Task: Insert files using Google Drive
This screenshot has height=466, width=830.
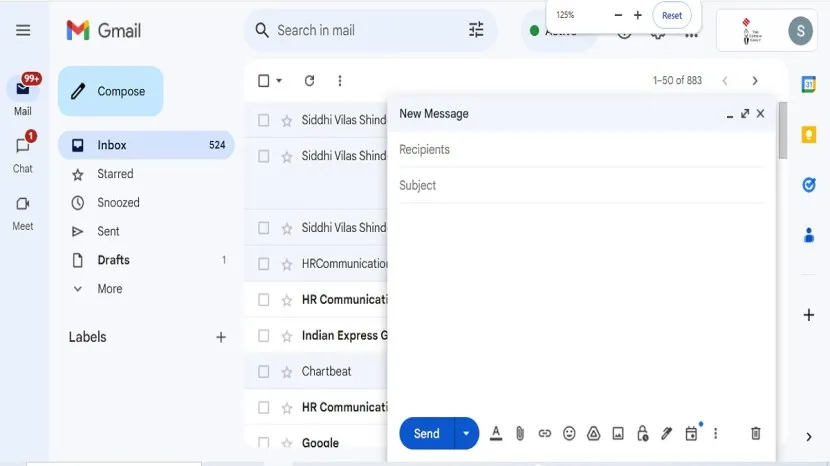Action: click(x=593, y=434)
